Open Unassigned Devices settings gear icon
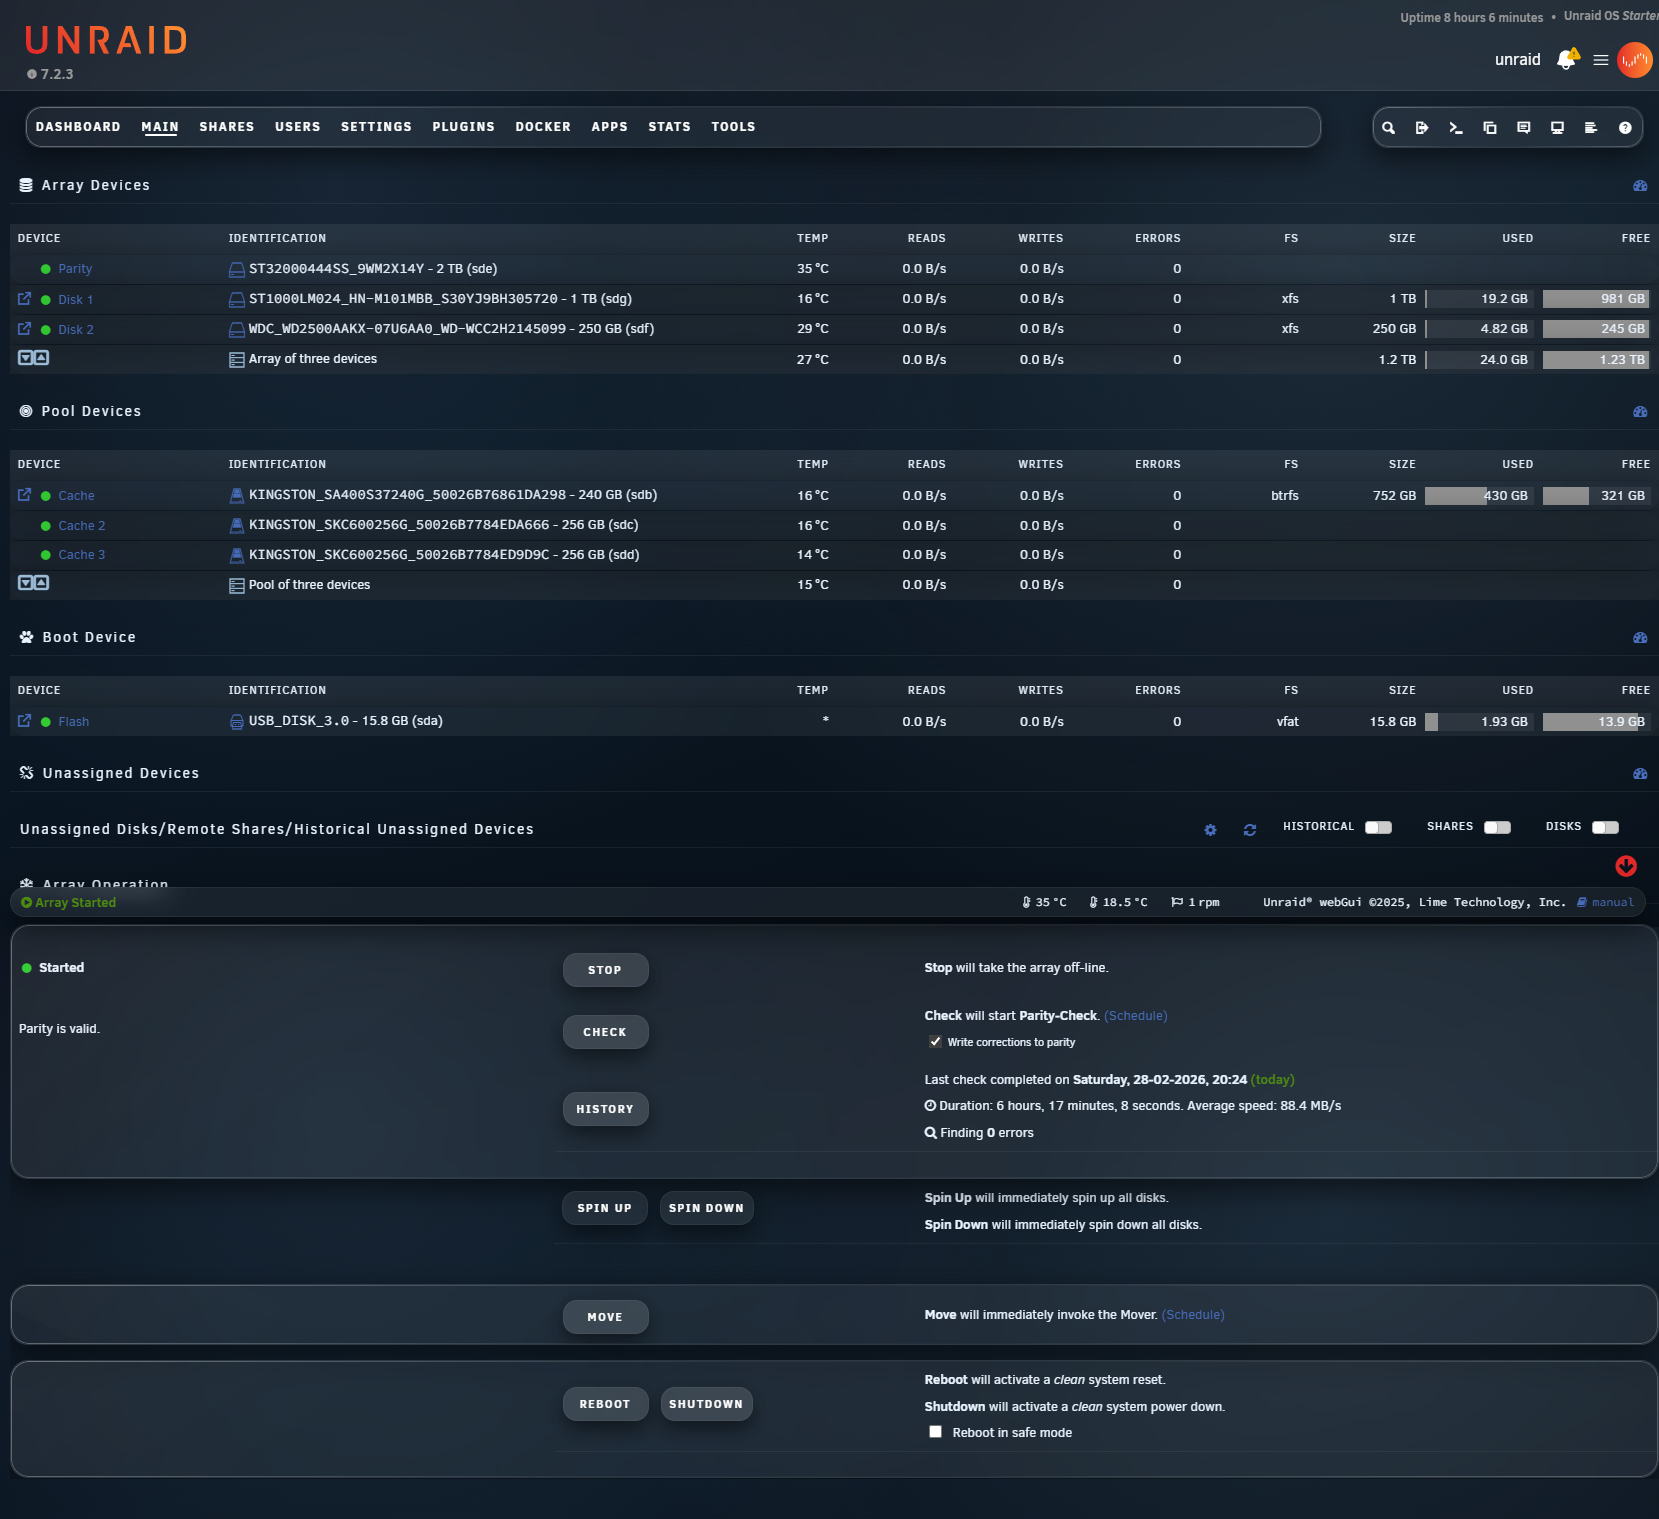 tap(1210, 830)
